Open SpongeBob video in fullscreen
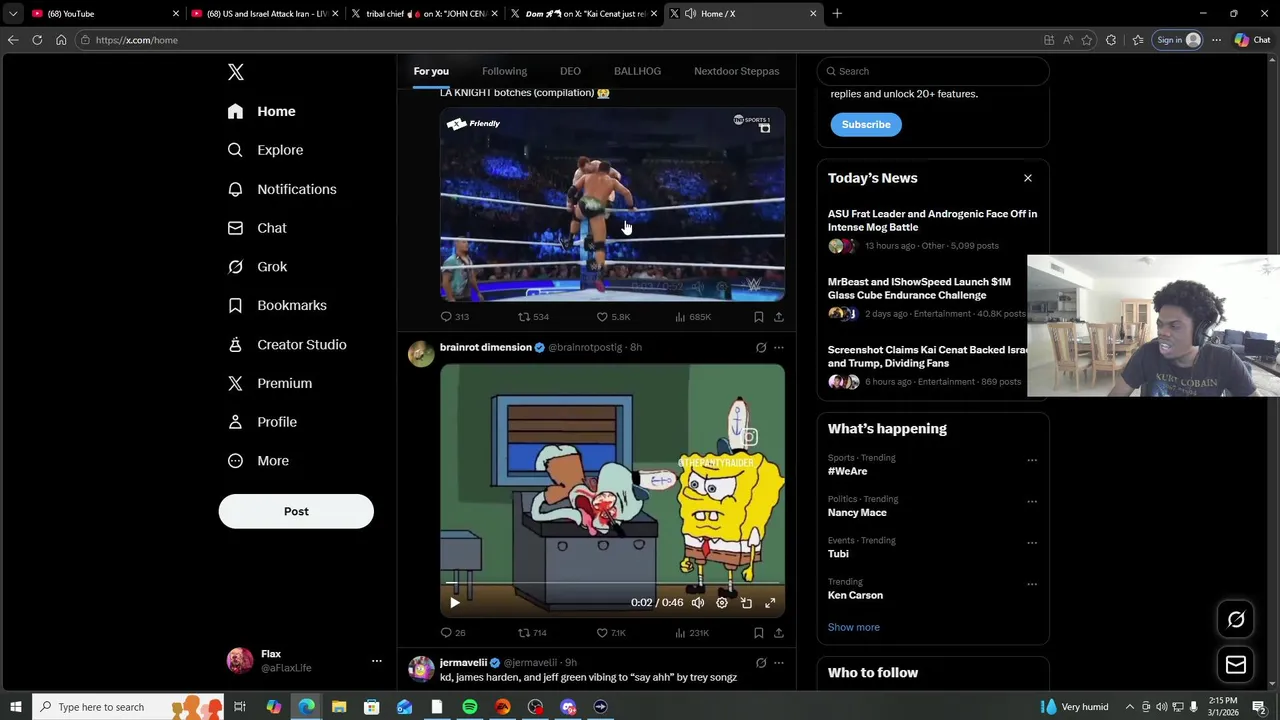Screen dimensions: 1280x720 pyautogui.click(x=770, y=603)
